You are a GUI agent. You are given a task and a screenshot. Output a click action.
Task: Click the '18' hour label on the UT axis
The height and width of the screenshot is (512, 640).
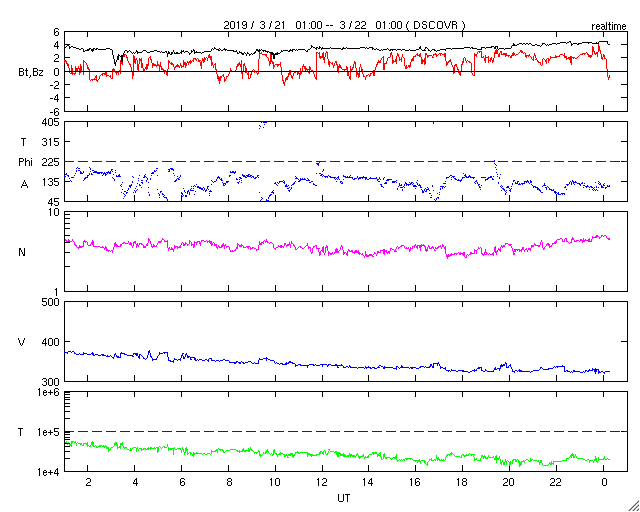[462, 483]
